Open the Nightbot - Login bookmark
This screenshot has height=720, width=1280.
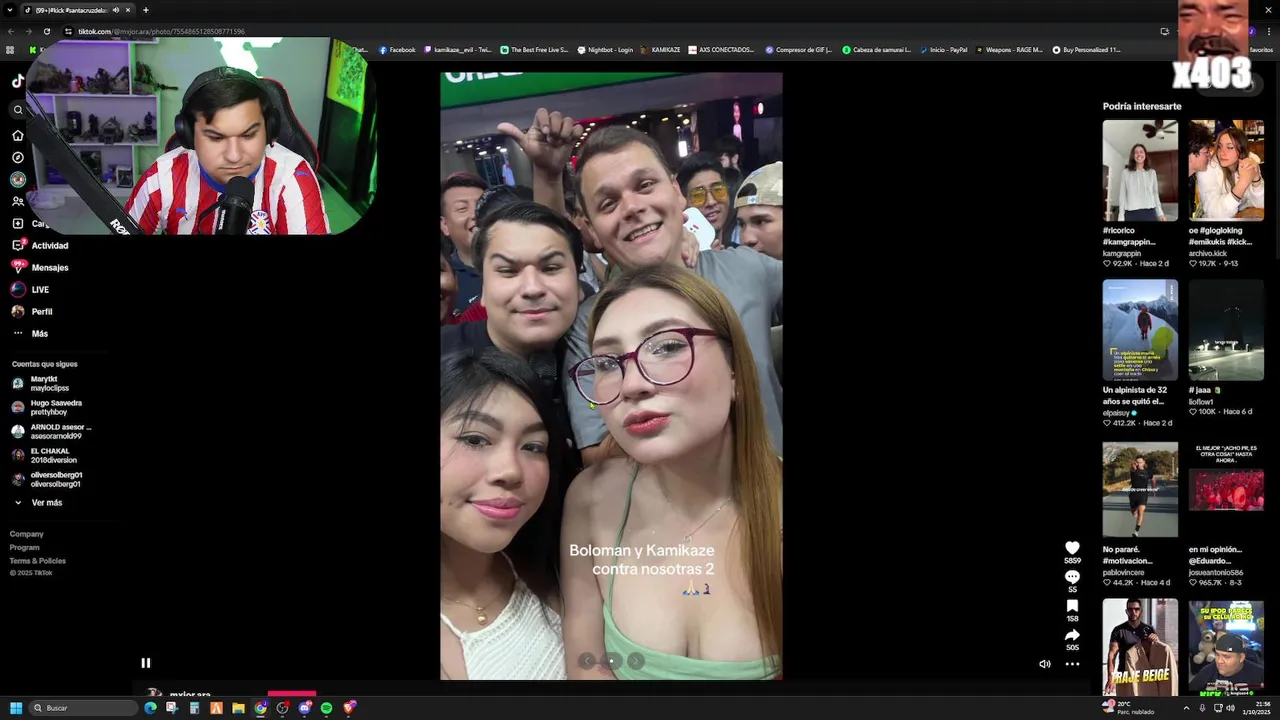click(605, 49)
